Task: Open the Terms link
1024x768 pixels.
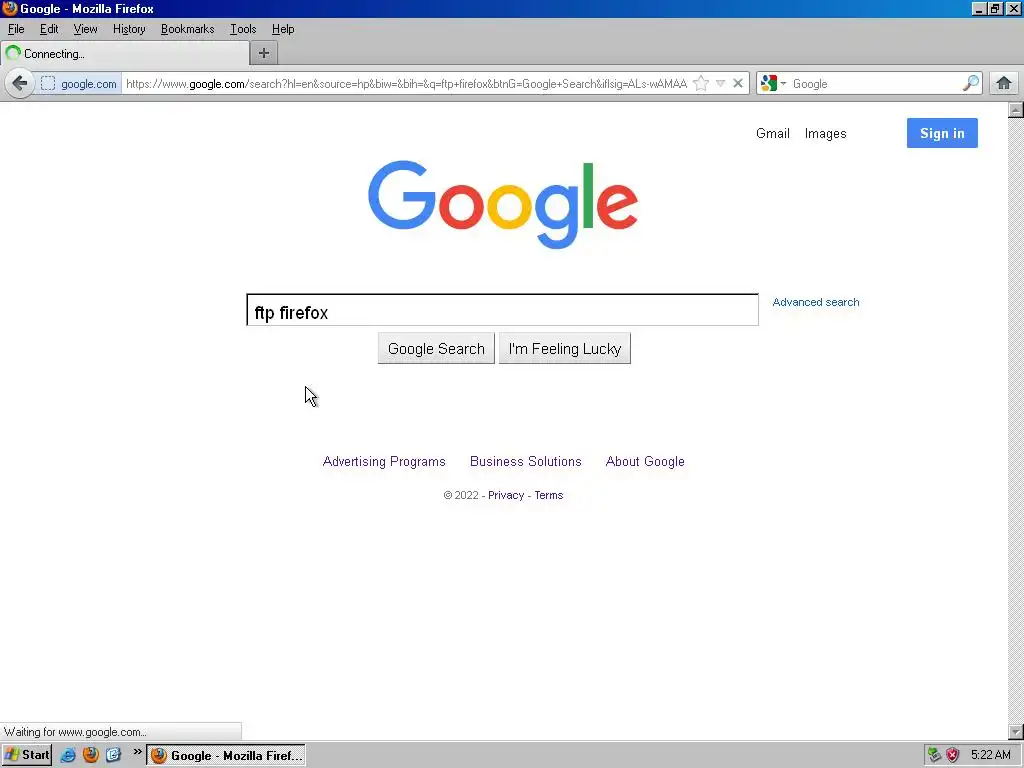Action: (549, 495)
